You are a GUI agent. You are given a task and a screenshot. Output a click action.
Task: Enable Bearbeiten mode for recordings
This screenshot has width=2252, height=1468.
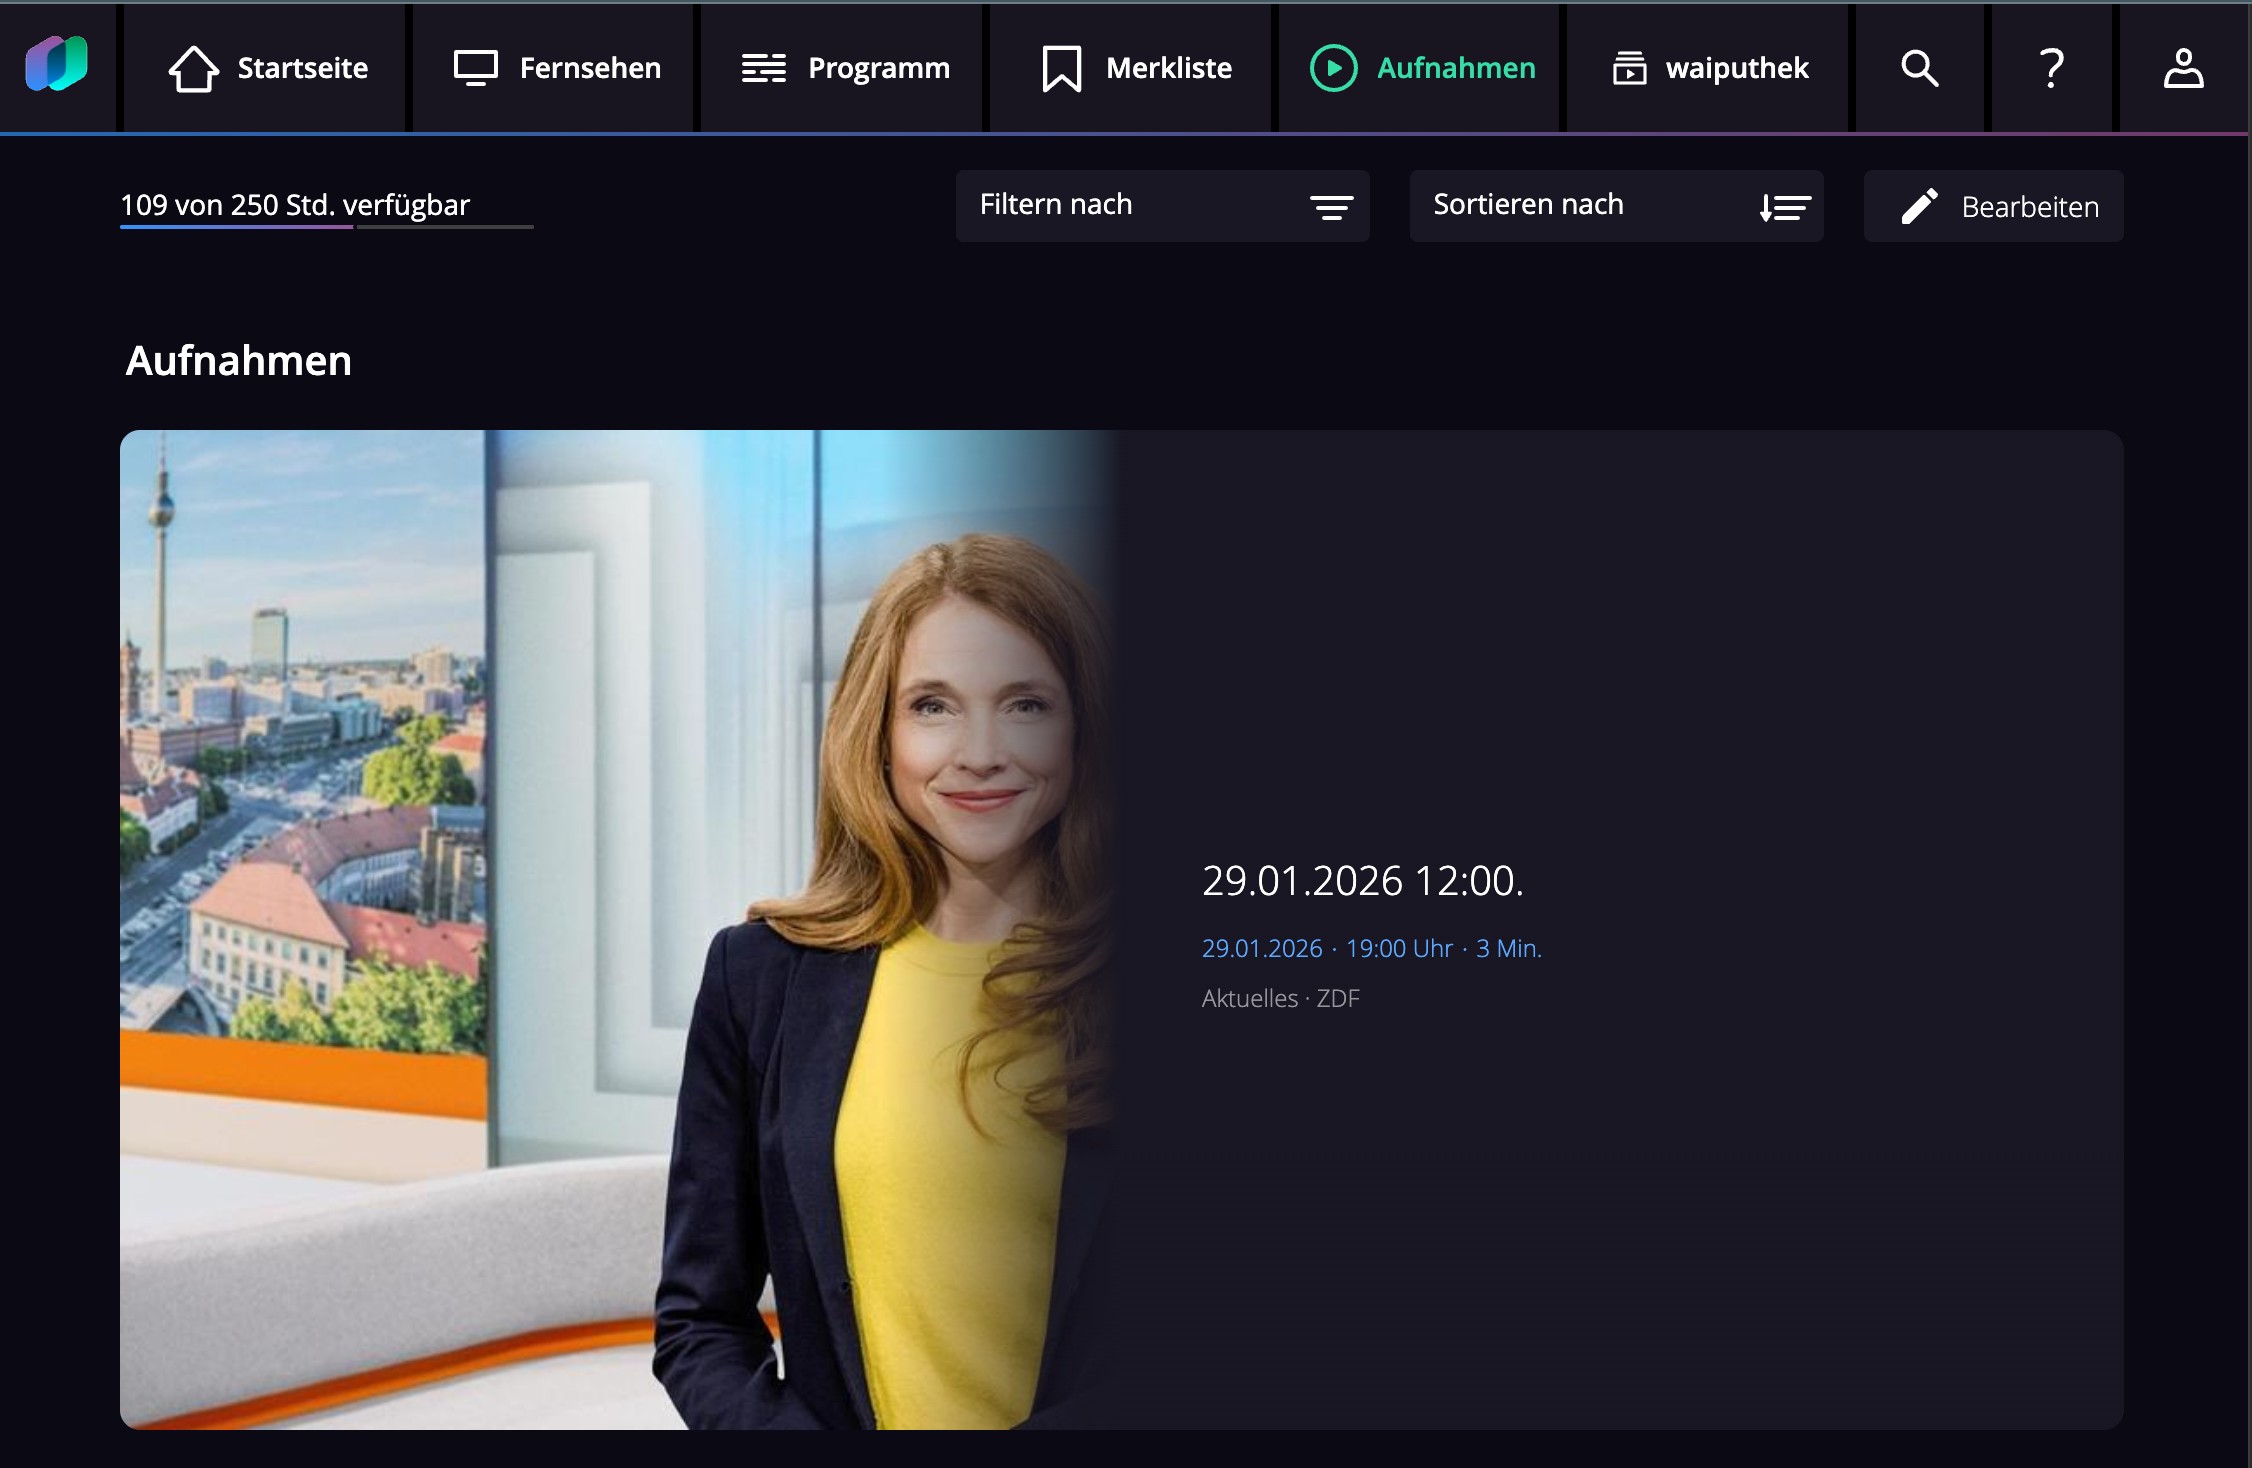(1994, 205)
